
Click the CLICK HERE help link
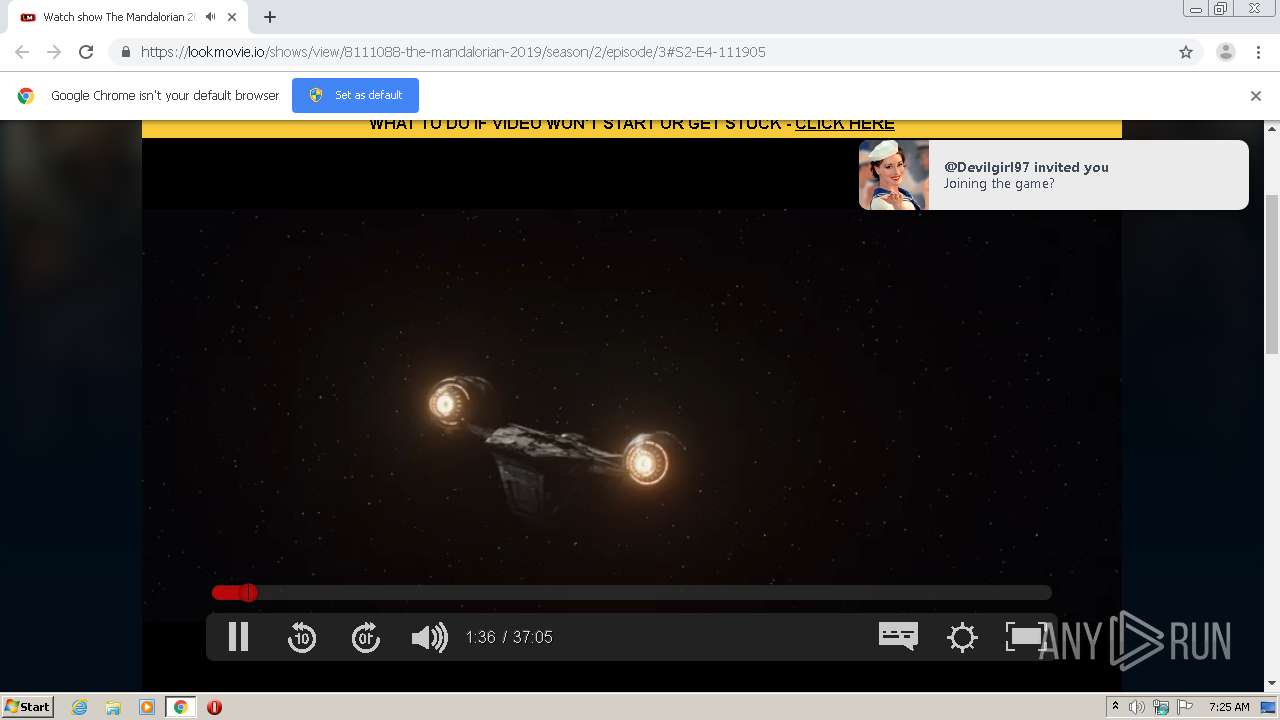845,124
